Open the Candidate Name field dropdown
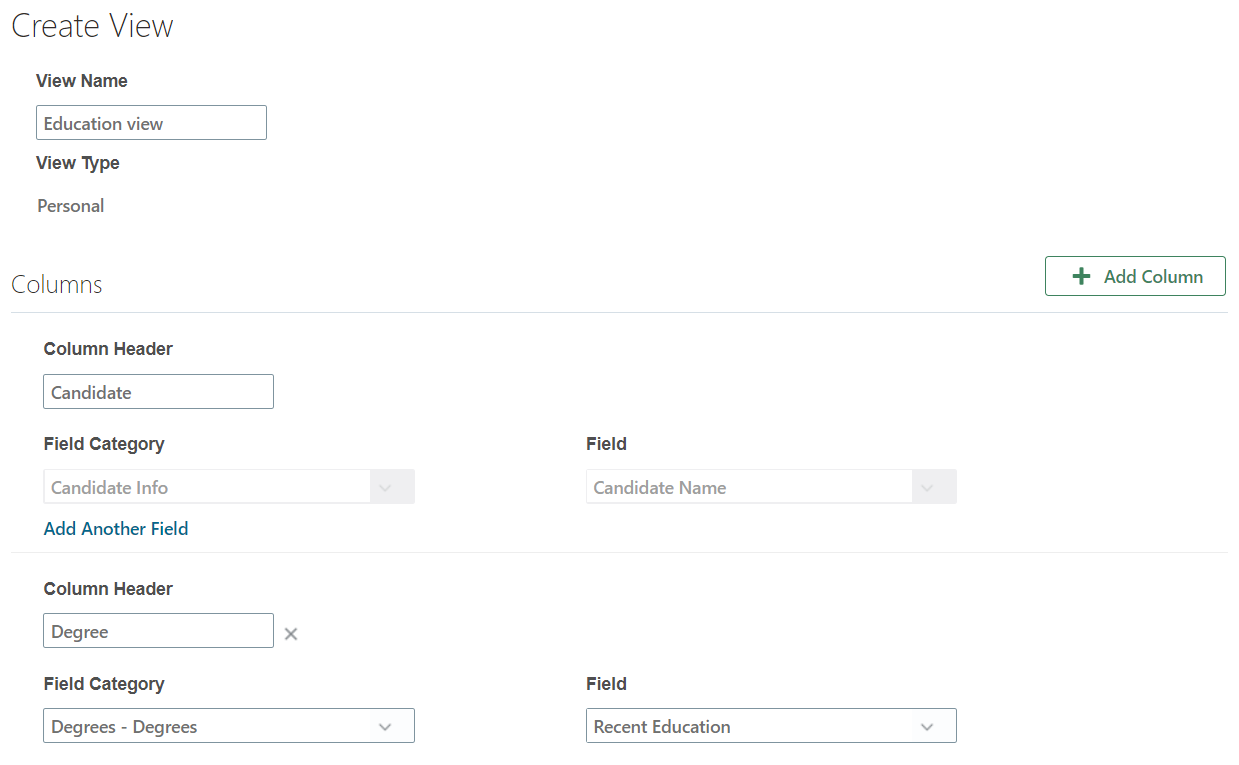 (x=750, y=488)
